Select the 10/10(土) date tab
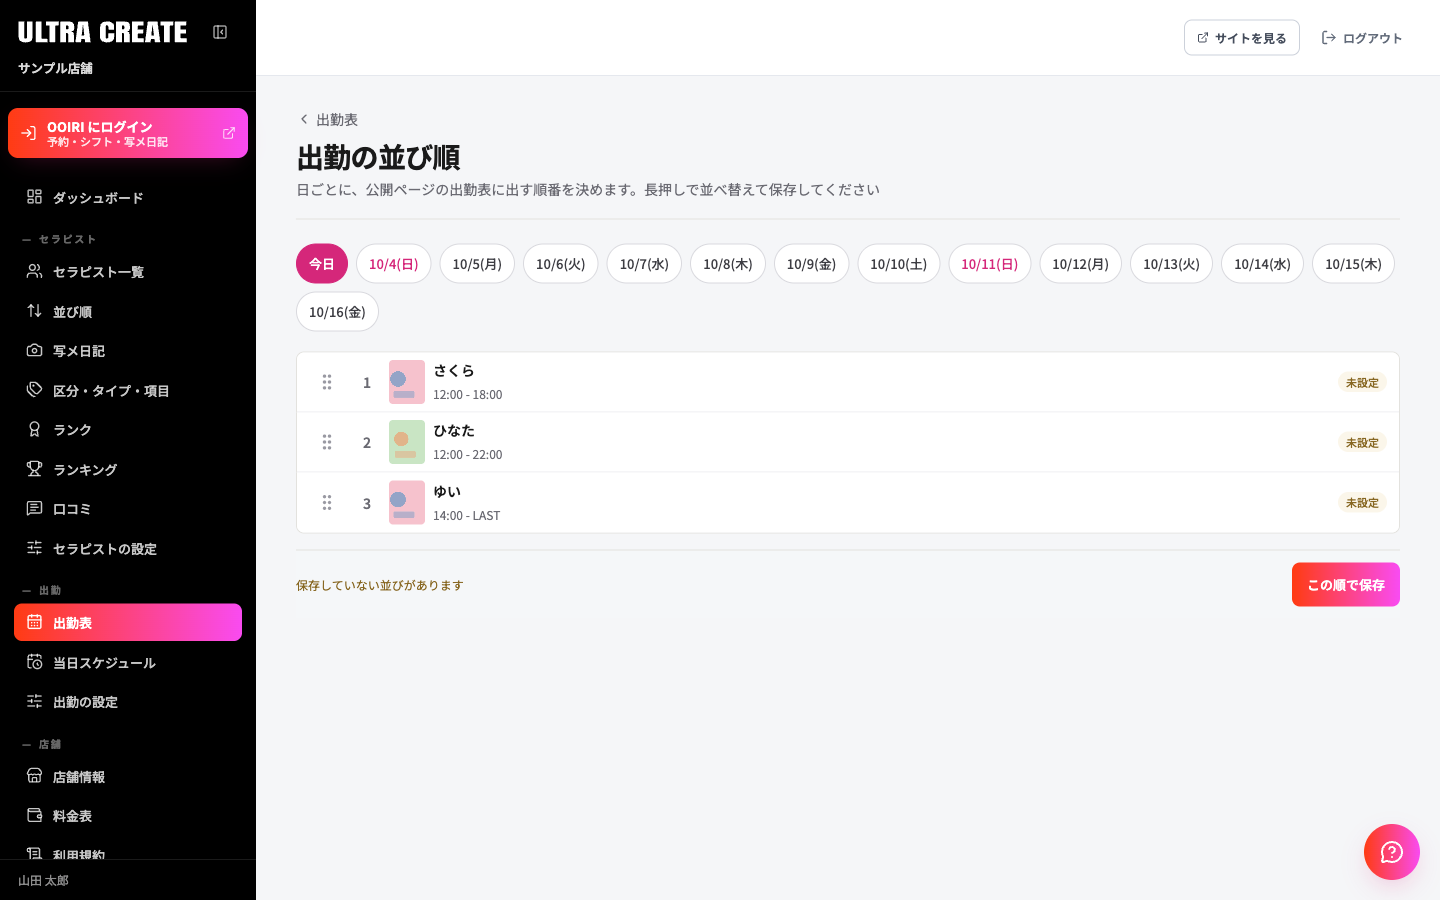1440x900 pixels. (899, 264)
